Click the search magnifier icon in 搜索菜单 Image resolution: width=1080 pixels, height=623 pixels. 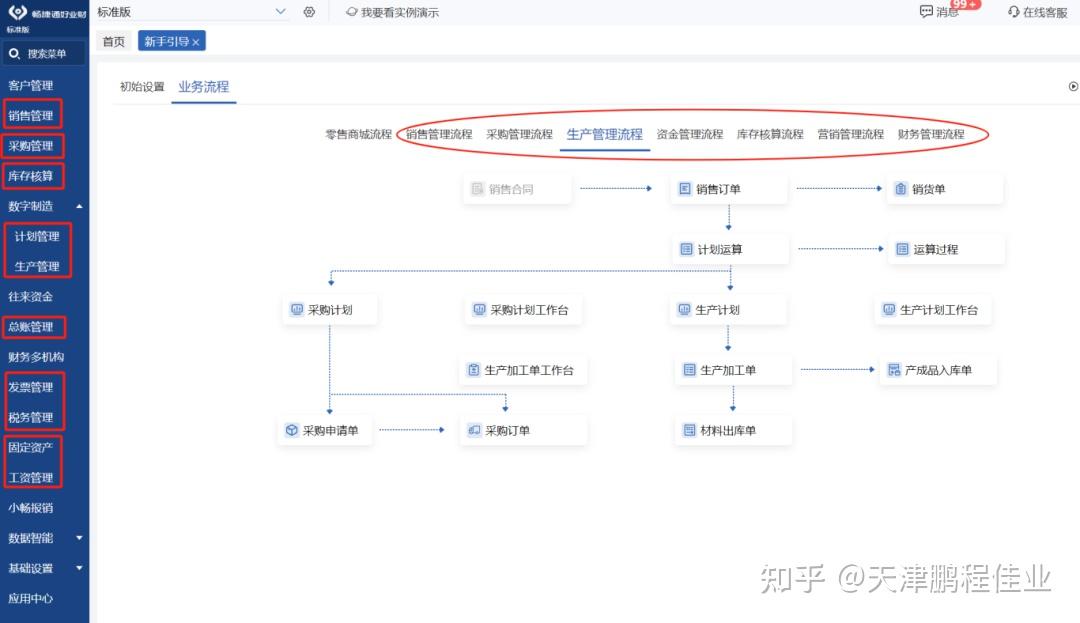14,53
